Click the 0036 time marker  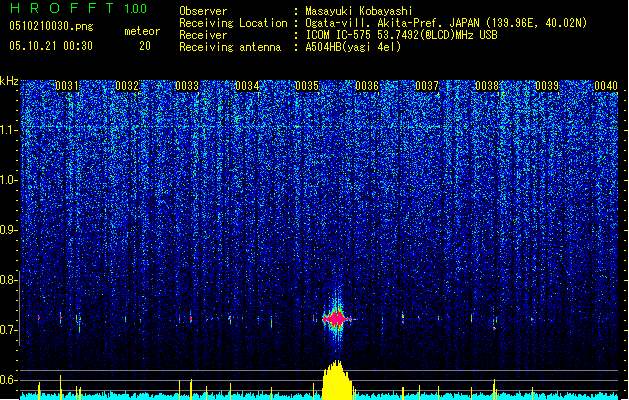tap(367, 86)
